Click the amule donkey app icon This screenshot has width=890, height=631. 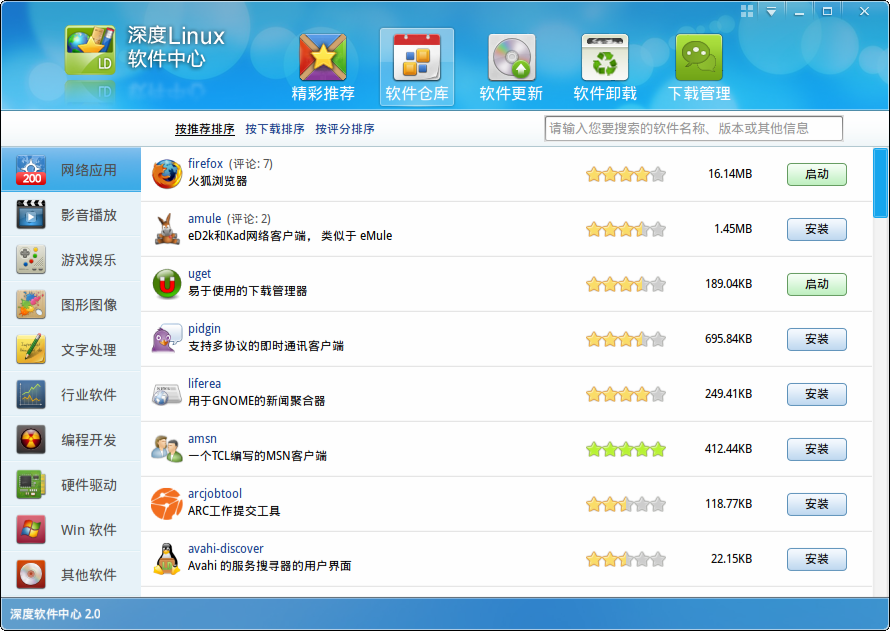tap(167, 229)
